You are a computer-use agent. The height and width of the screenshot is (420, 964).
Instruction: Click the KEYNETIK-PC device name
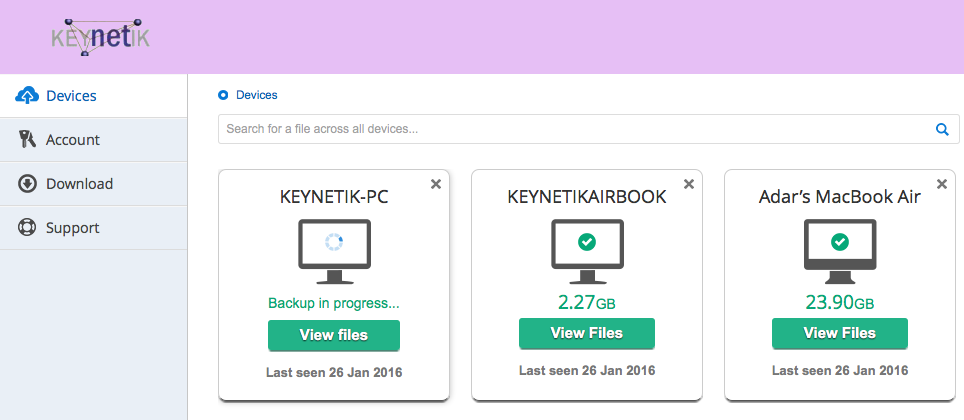click(334, 197)
